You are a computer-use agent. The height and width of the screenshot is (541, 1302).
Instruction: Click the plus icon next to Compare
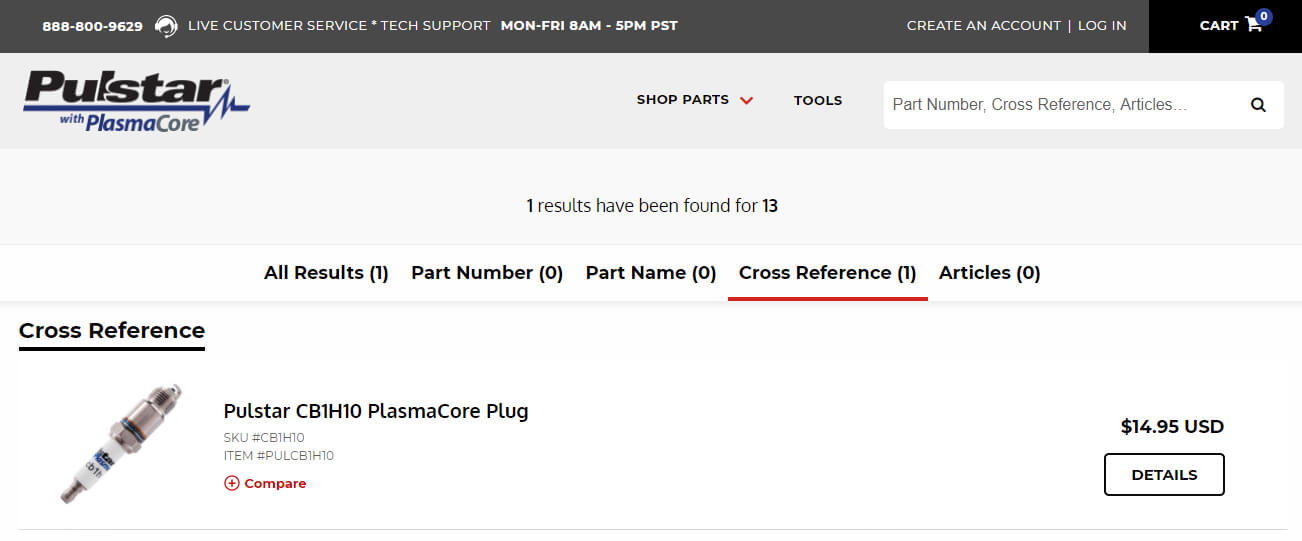232,483
